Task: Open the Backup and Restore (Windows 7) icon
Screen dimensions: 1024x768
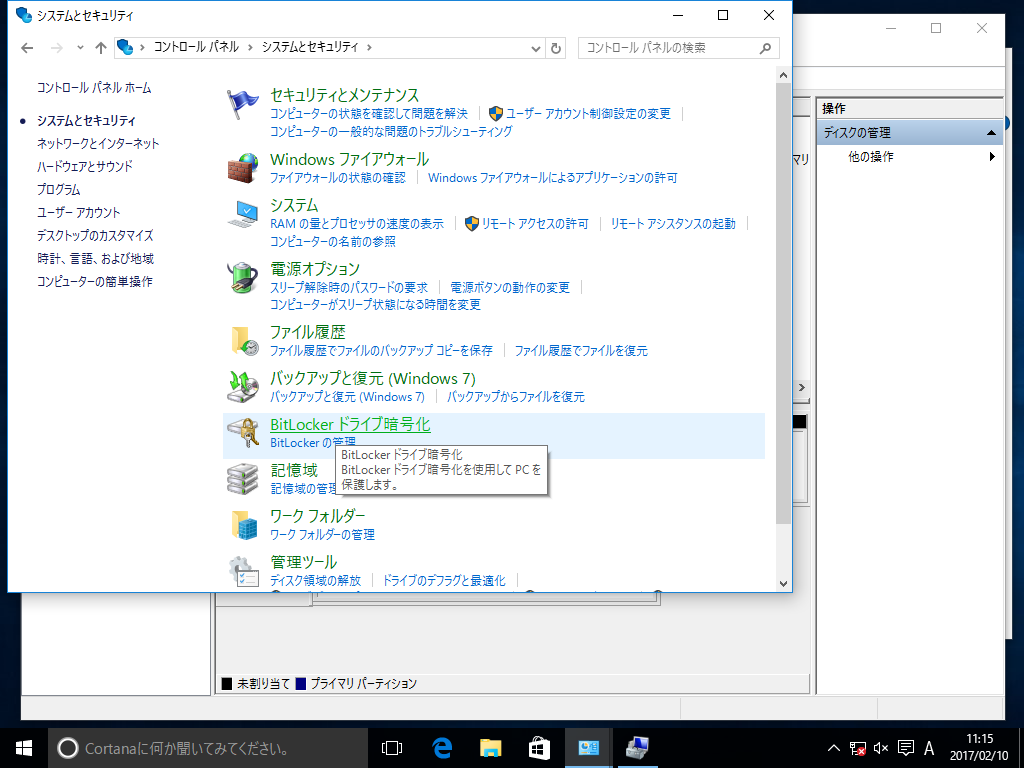Action: 242,387
